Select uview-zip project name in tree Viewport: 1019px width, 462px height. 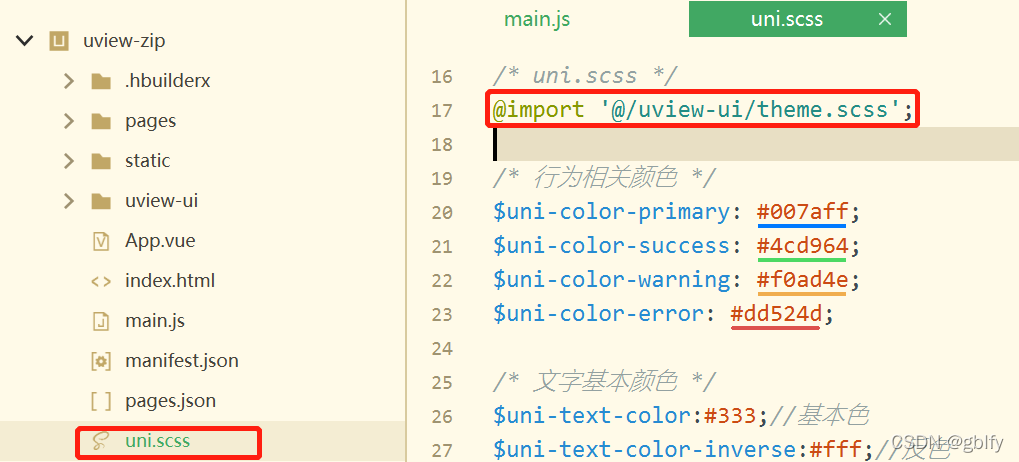[124, 42]
